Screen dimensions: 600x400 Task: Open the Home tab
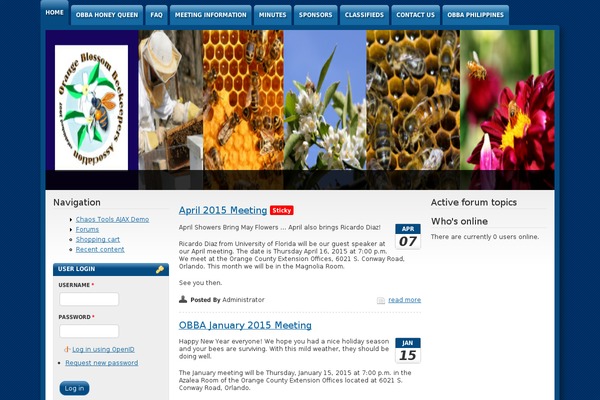click(54, 13)
